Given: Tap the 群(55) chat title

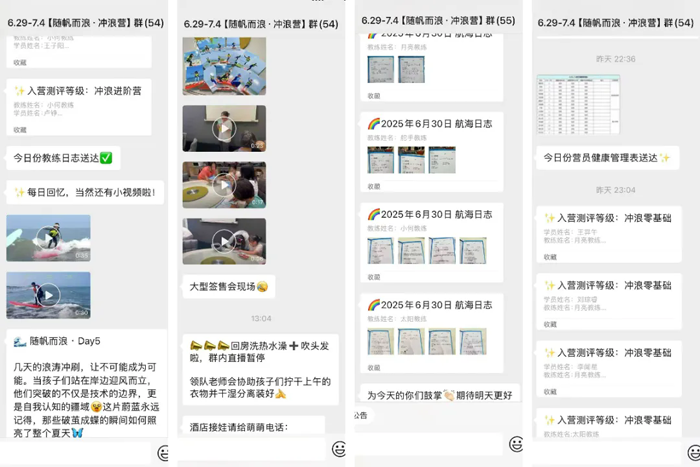Looking at the screenshot, I should pos(438,20).
